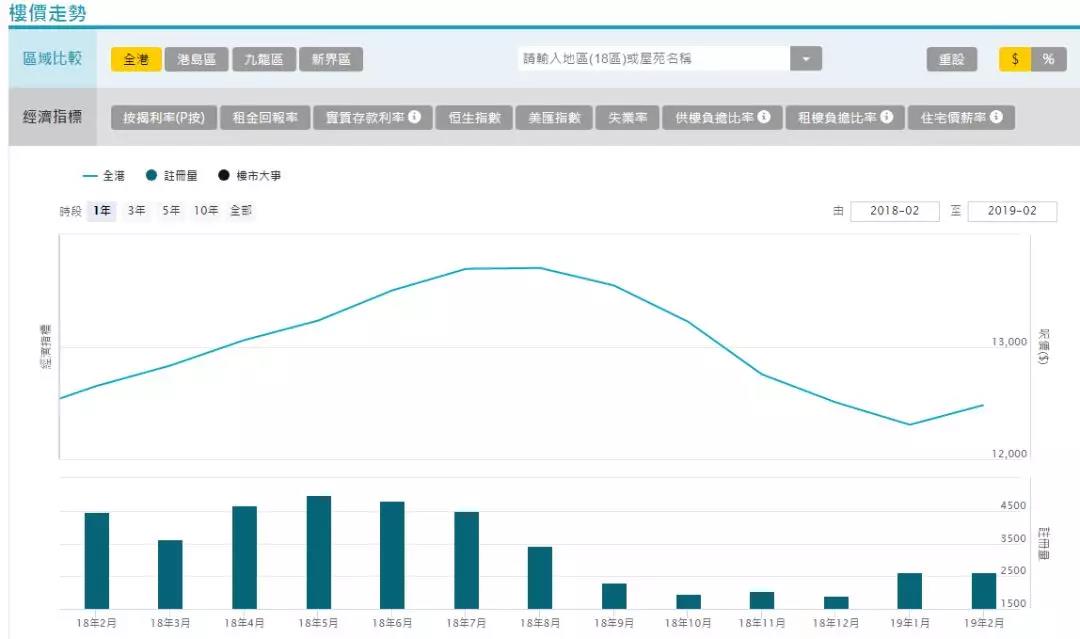Viewport: 1080px width, 639px height.
Task: Toggle 全港 line series in legend
Action: pos(104,176)
